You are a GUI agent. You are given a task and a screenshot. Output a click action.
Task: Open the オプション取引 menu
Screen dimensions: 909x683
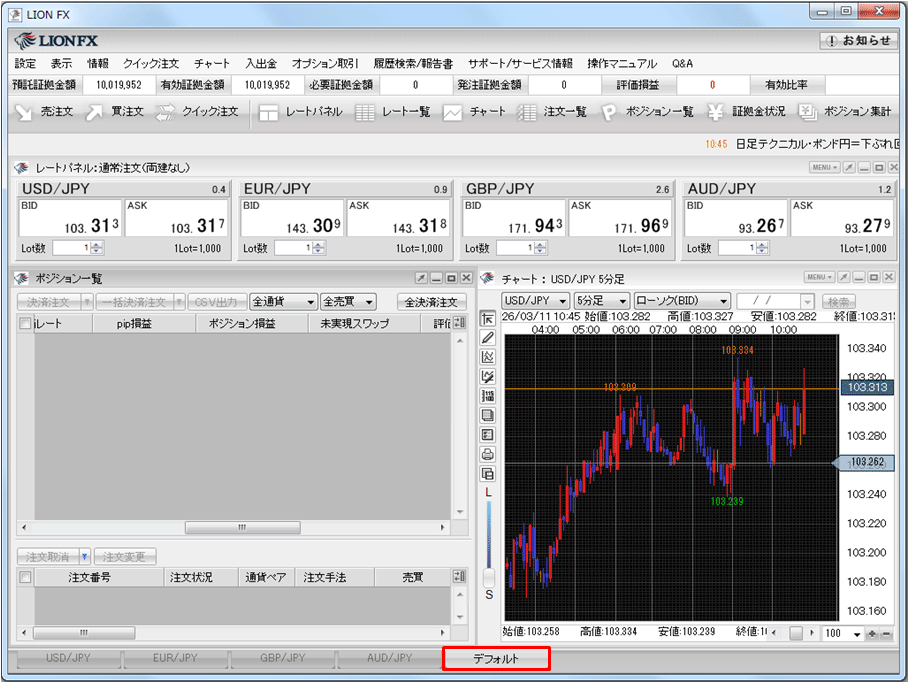[x=325, y=63]
